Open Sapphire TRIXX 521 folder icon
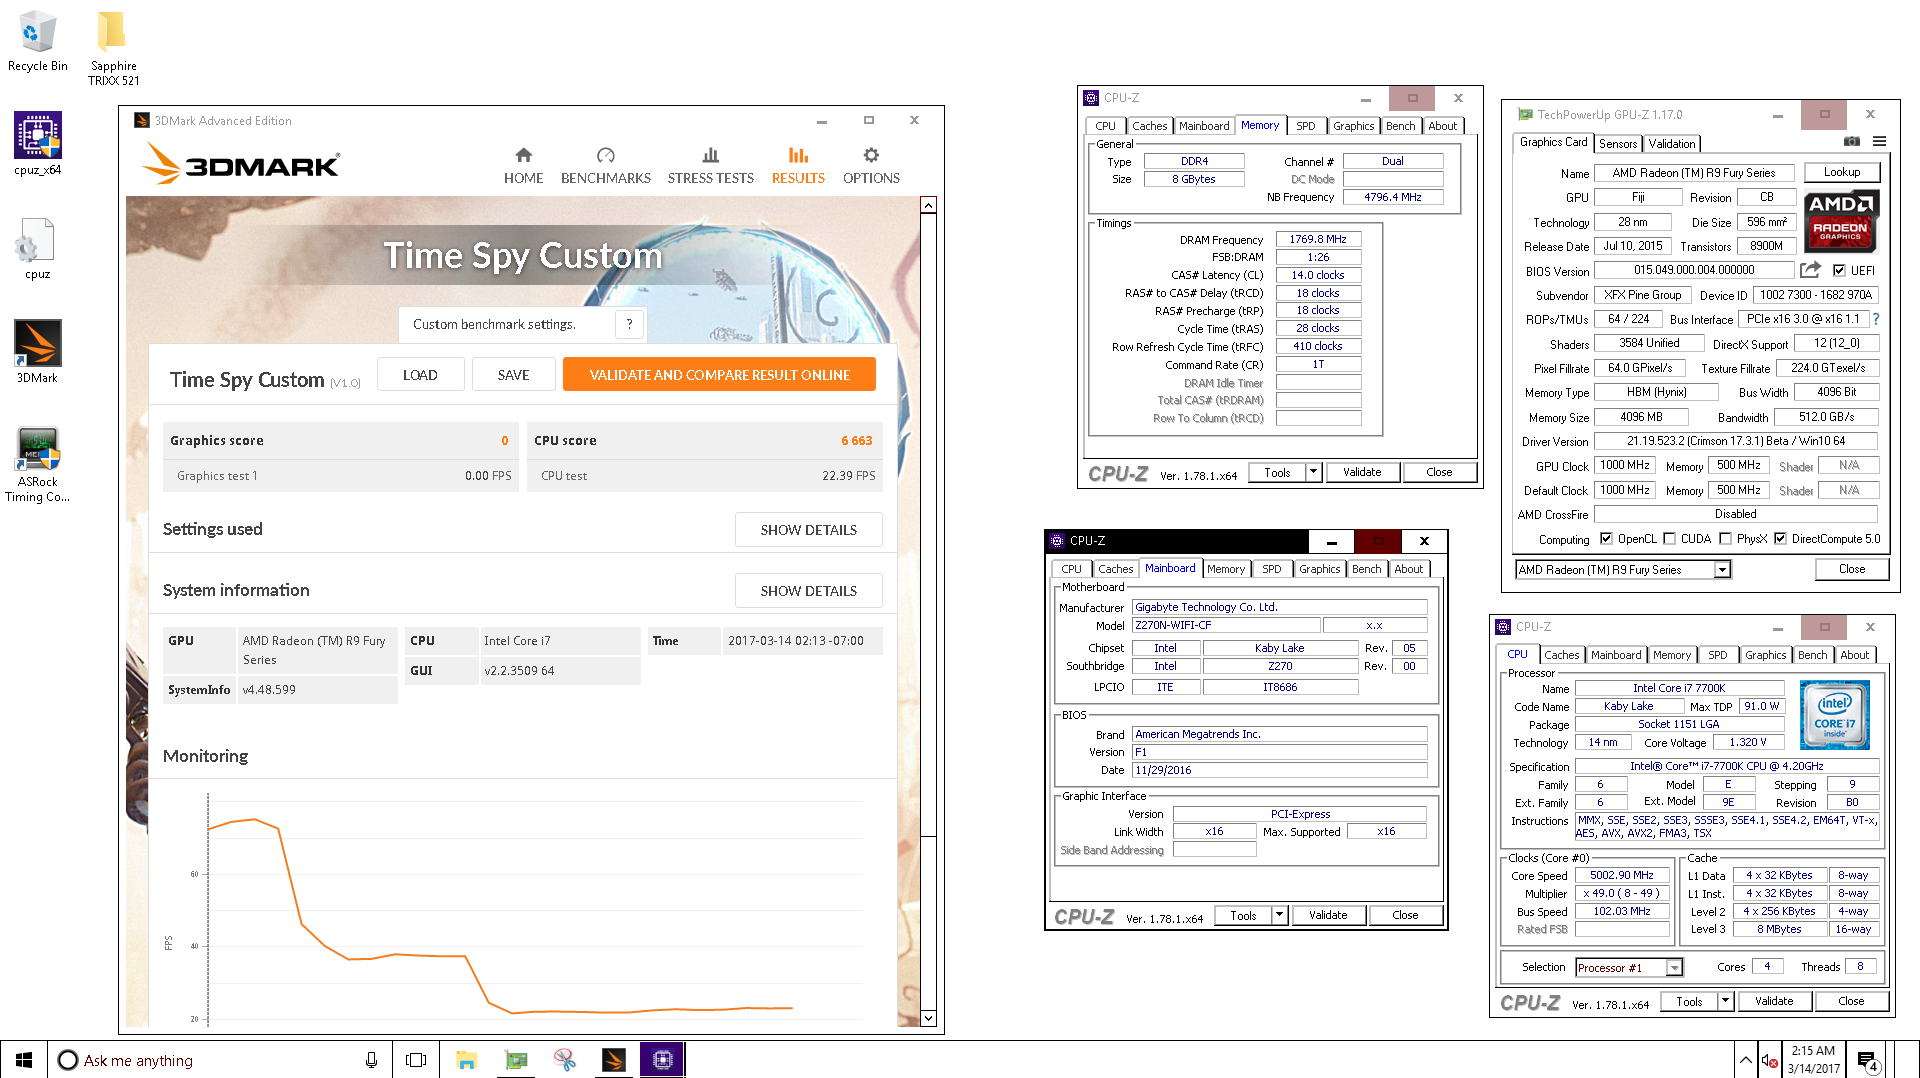This screenshot has width=1920, height=1078. point(113,48)
